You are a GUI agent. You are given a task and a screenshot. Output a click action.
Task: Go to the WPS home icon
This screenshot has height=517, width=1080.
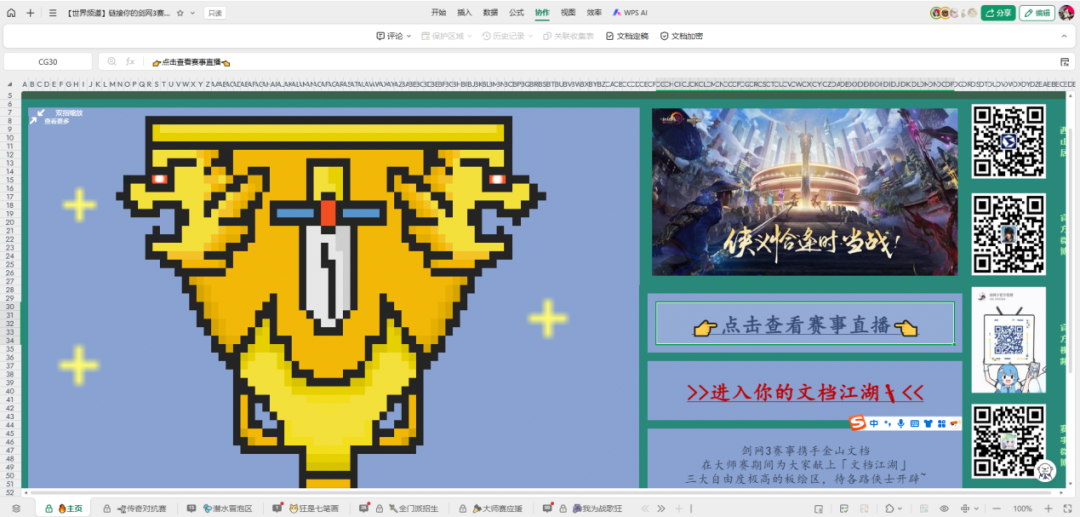pos(11,12)
